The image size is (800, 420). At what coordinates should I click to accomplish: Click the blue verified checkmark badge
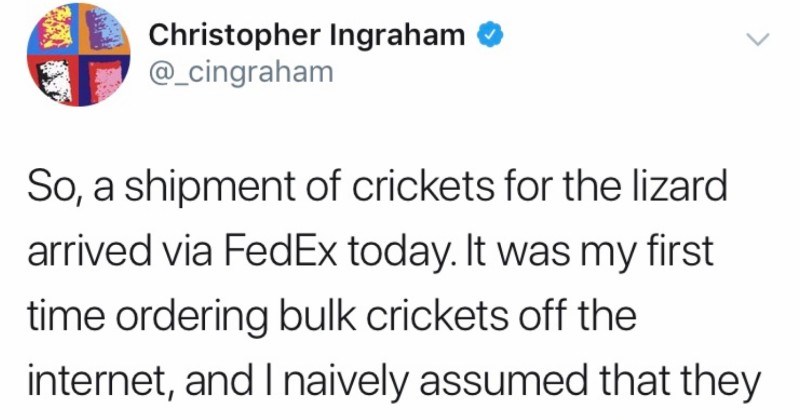pyautogui.click(x=490, y=35)
